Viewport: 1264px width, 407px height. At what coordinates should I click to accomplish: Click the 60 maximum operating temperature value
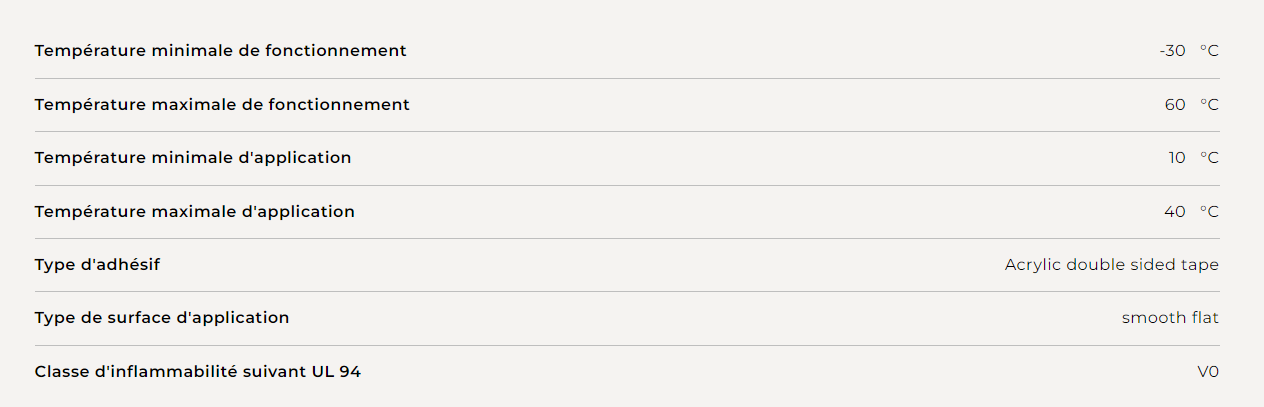[1175, 104]
